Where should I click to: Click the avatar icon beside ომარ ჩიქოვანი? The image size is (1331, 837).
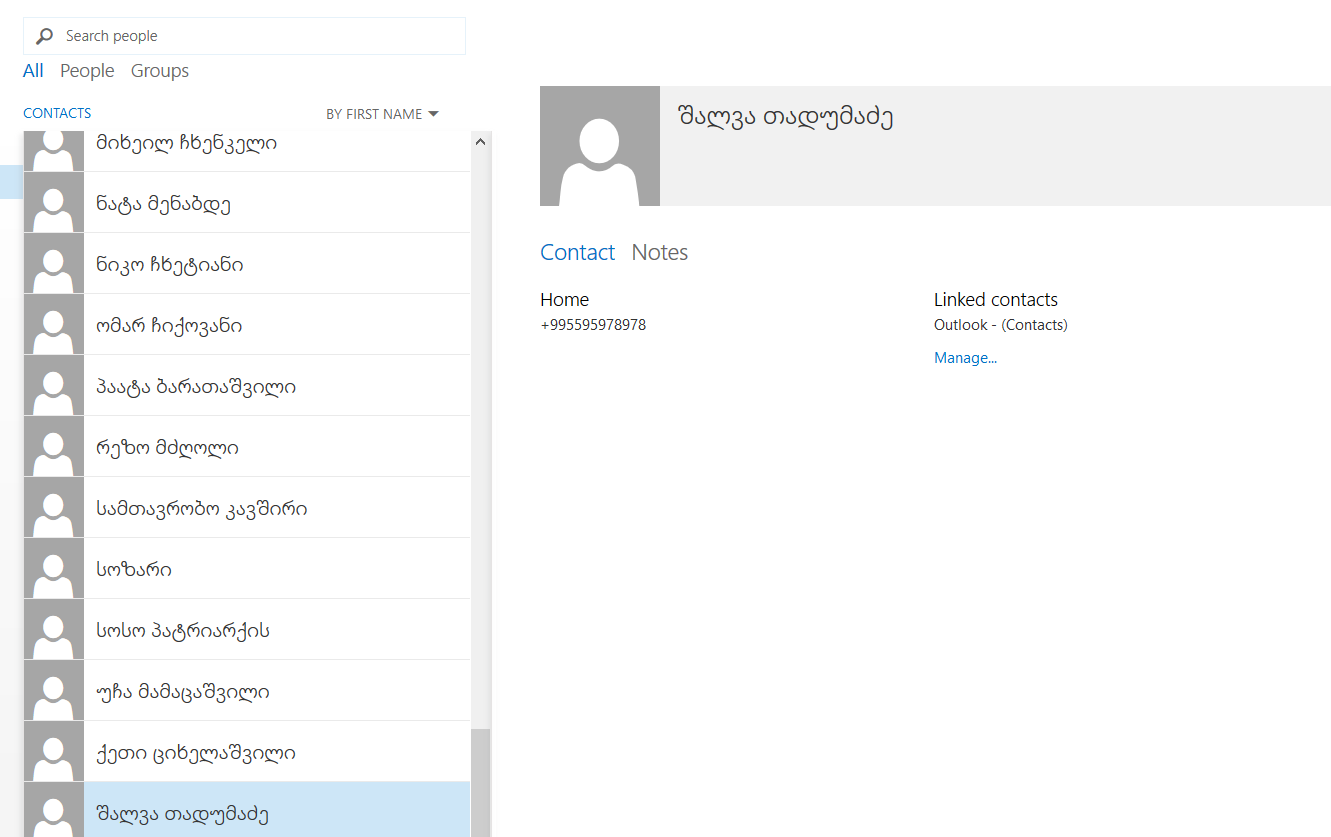pos(53,325)
